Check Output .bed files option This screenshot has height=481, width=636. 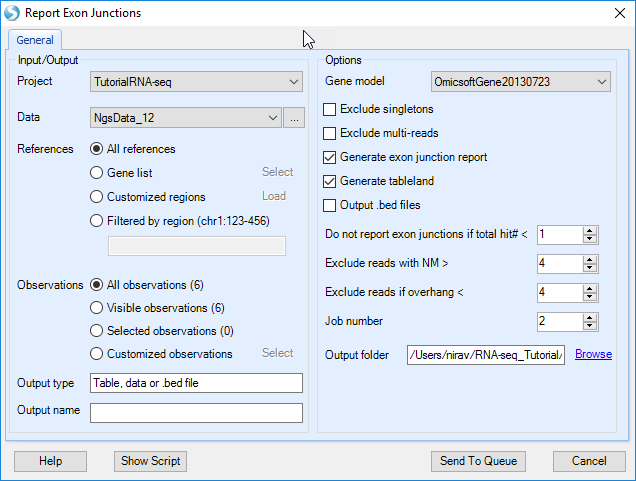coord(329,205)
